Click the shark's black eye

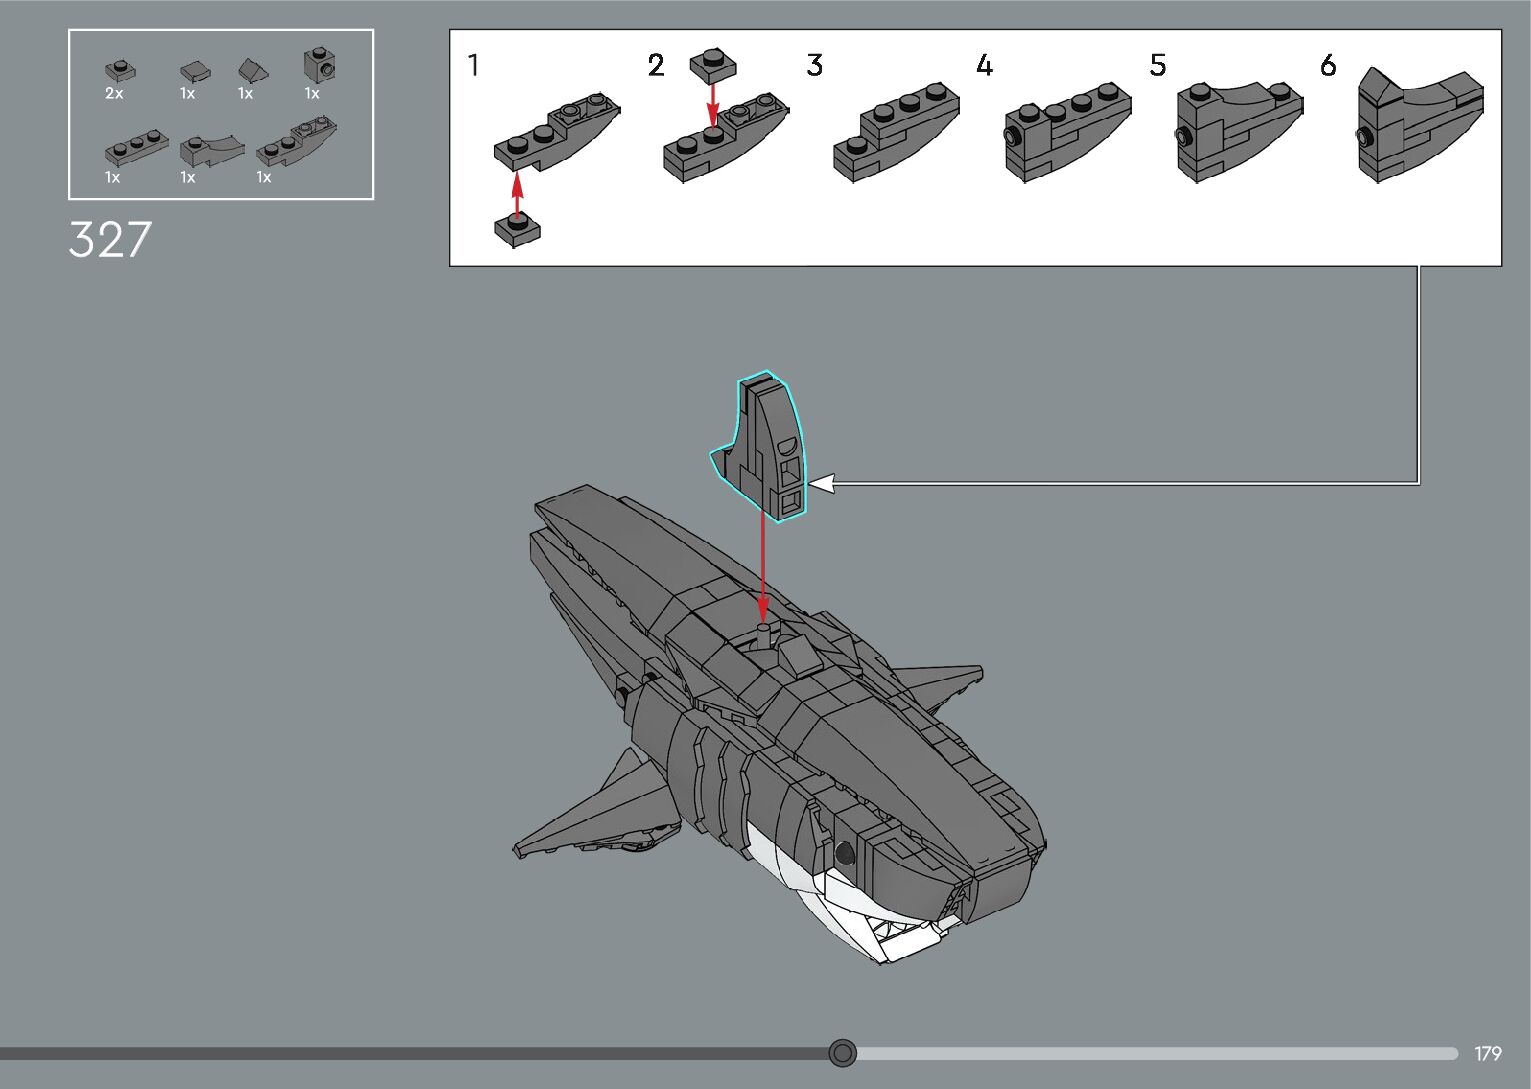[x=843, y=853]
